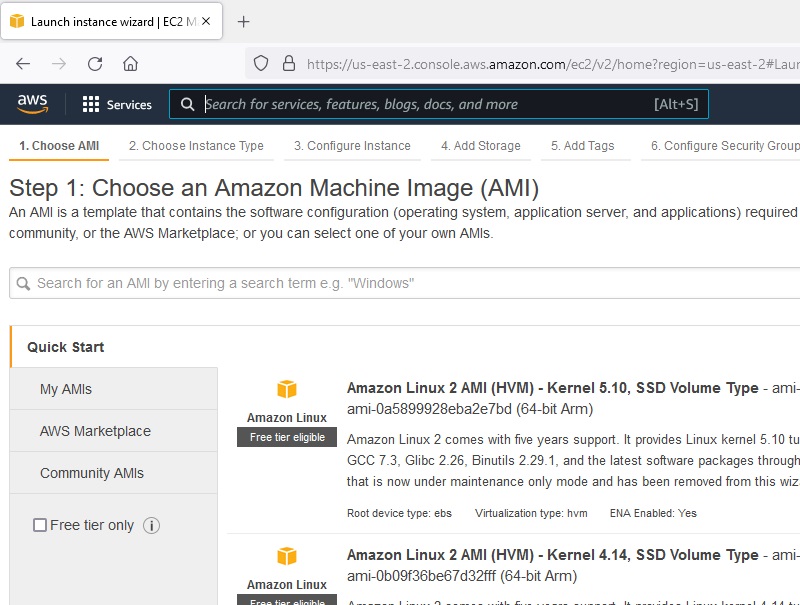
Task: Close the Launch instance wizard tab
Action: 206,21
